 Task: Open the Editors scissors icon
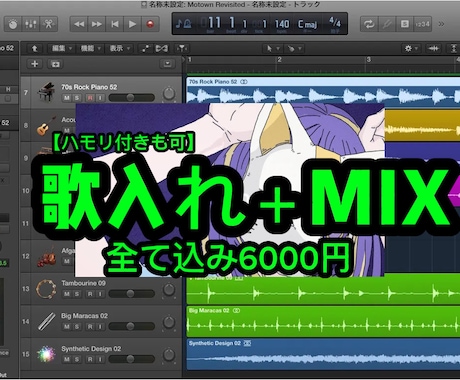pos(49,24)
